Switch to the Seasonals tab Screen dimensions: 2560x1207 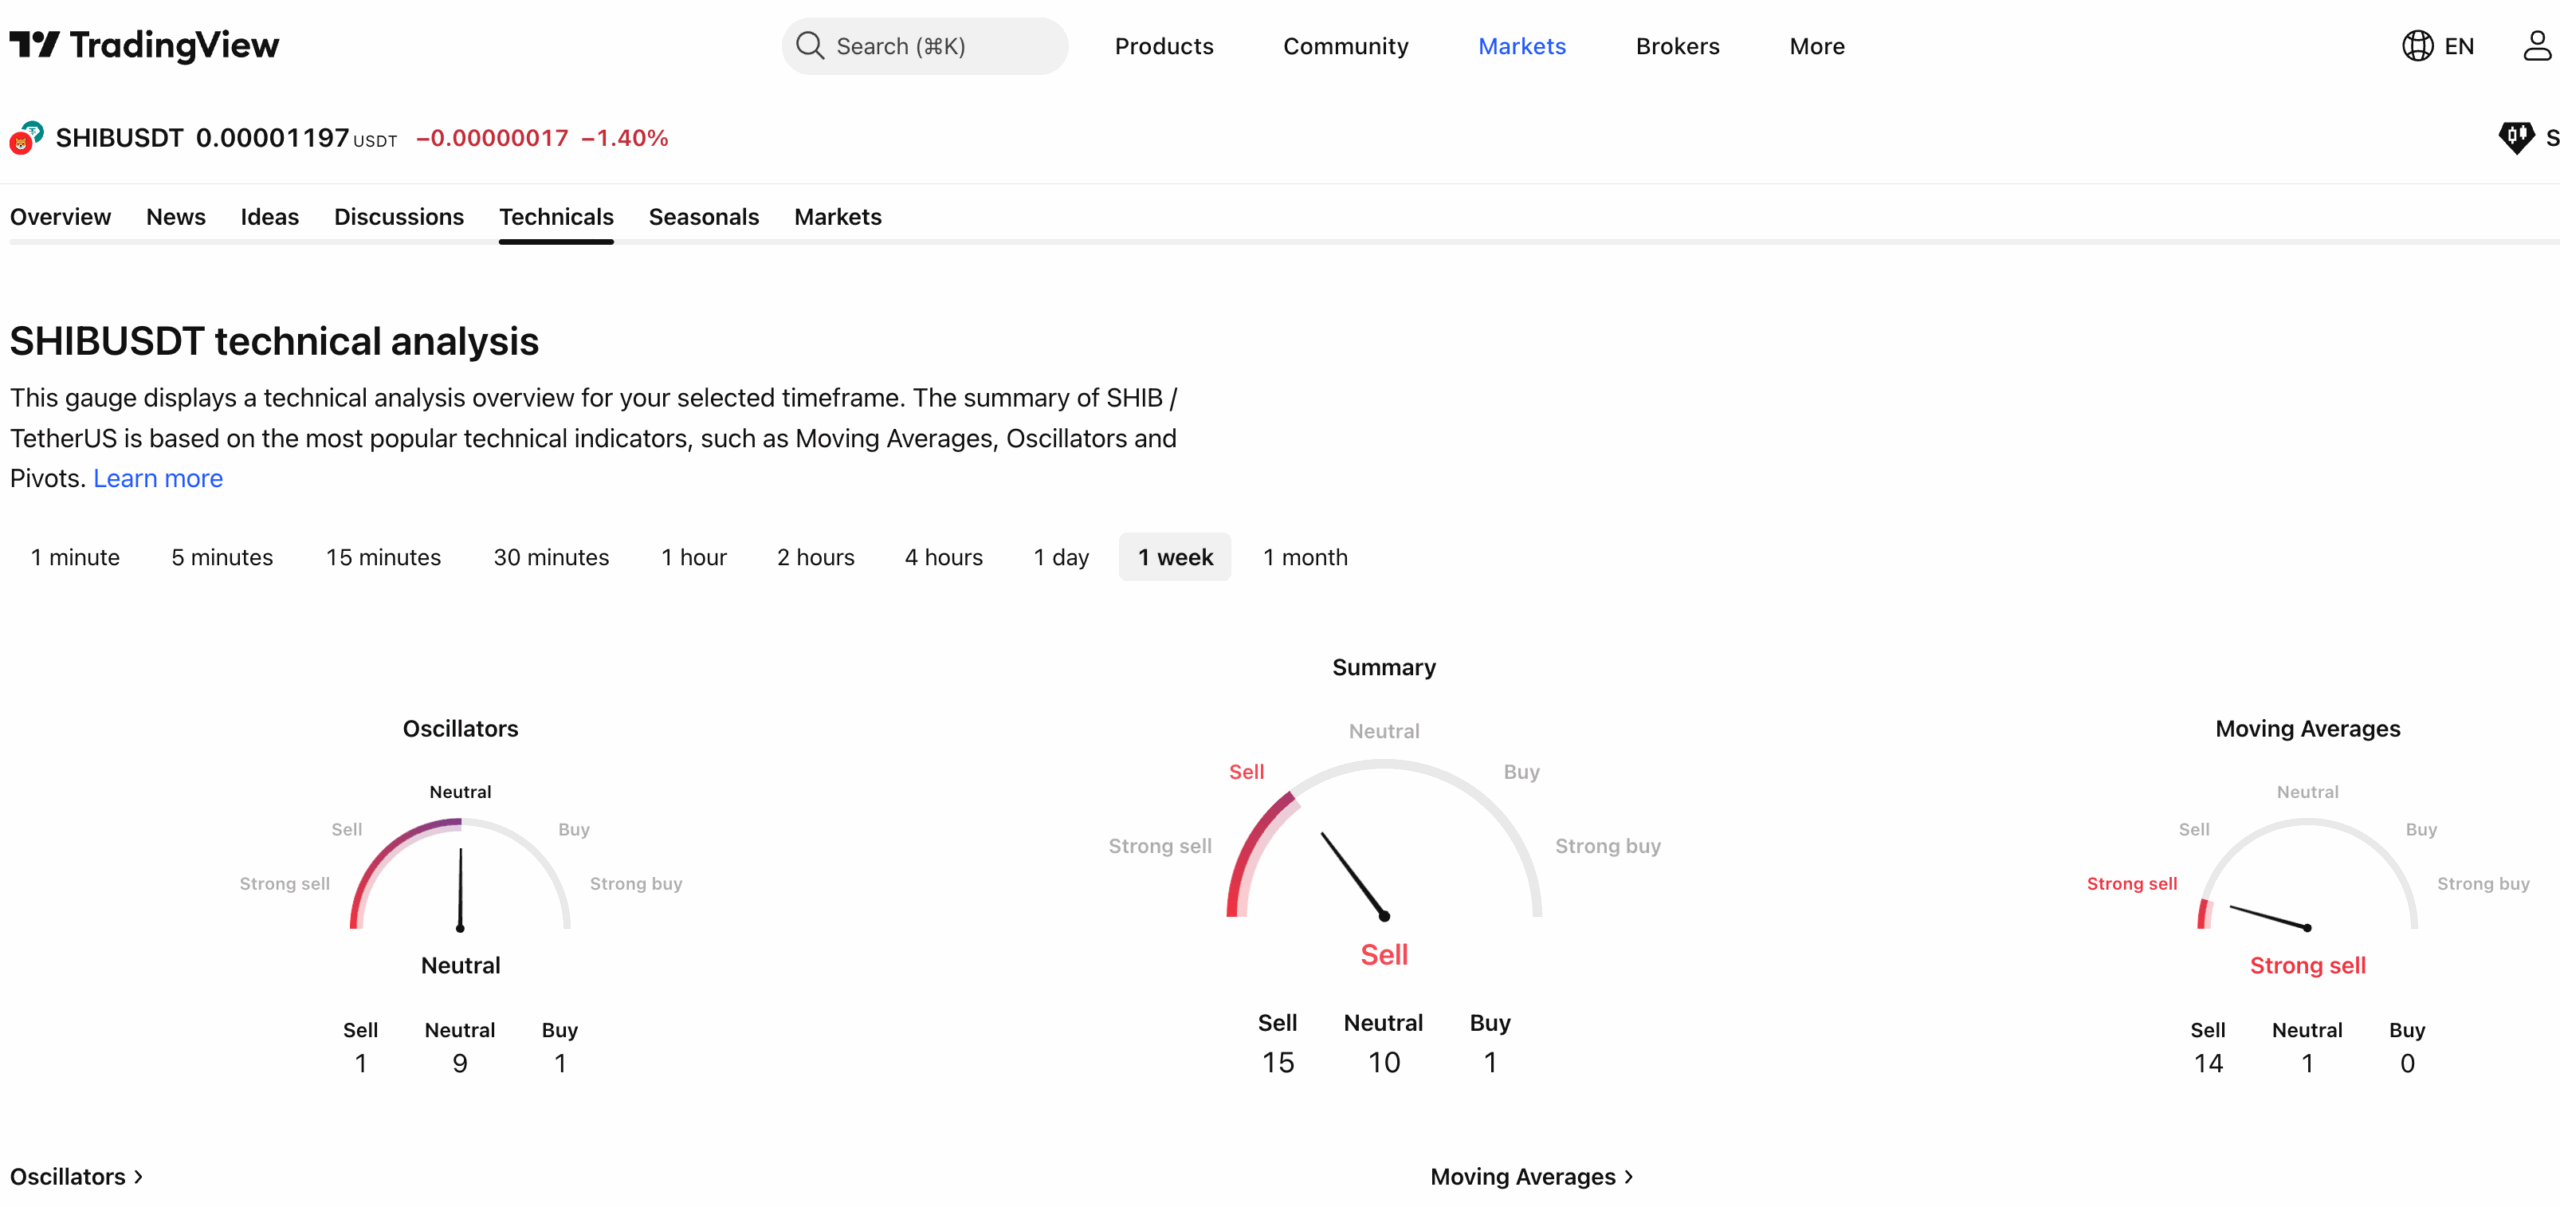point(703,217)
